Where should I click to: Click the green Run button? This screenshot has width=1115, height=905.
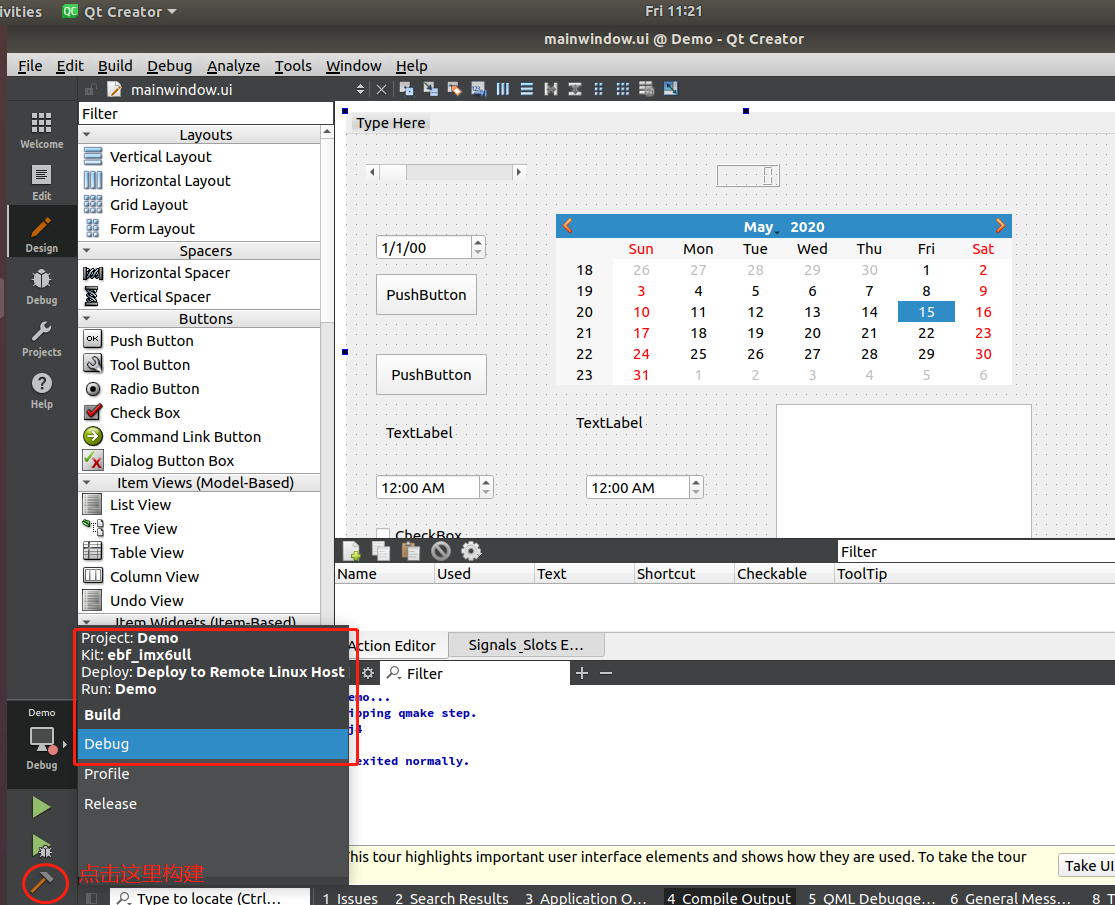(41, 807)
